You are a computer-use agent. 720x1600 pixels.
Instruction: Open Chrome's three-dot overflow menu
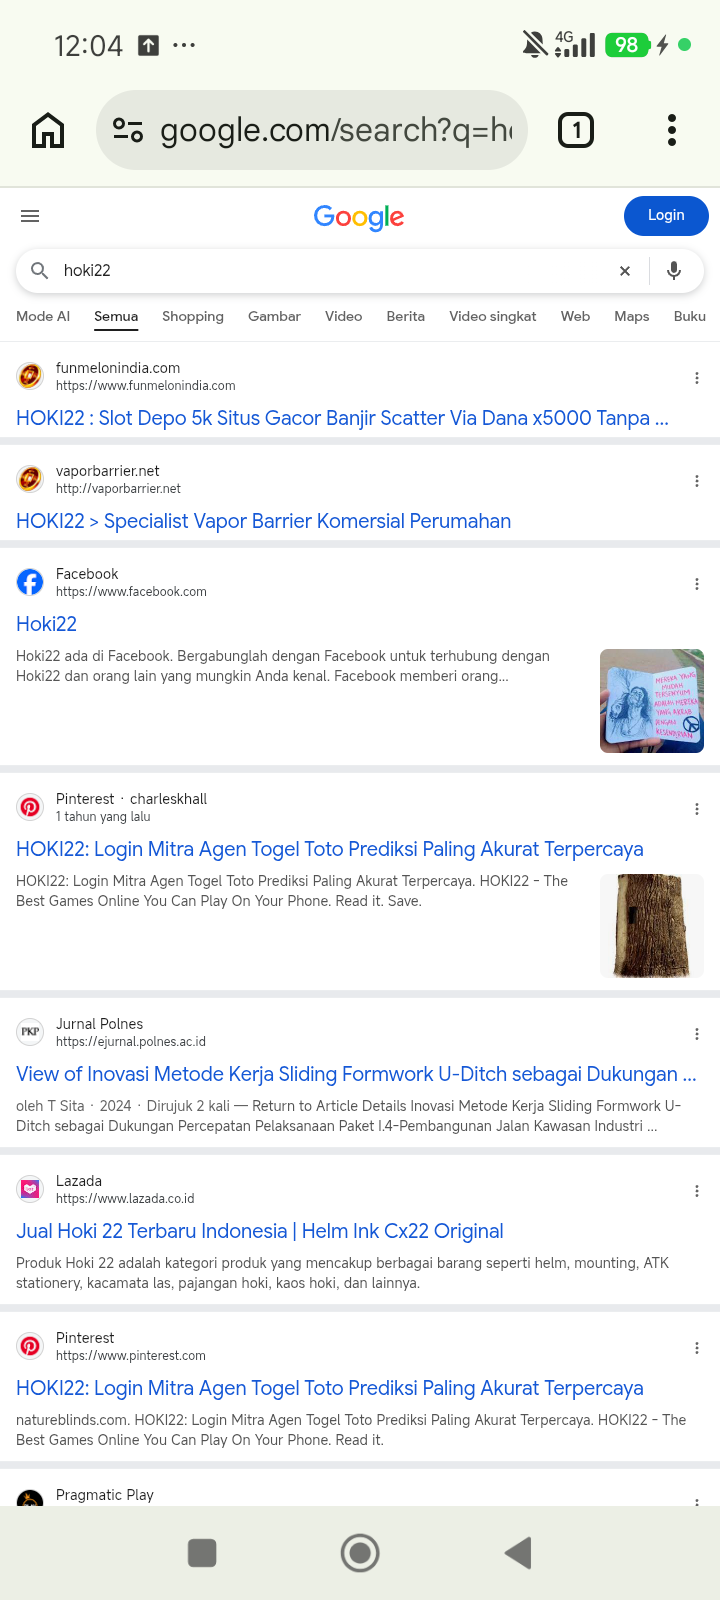coord(672,130)
